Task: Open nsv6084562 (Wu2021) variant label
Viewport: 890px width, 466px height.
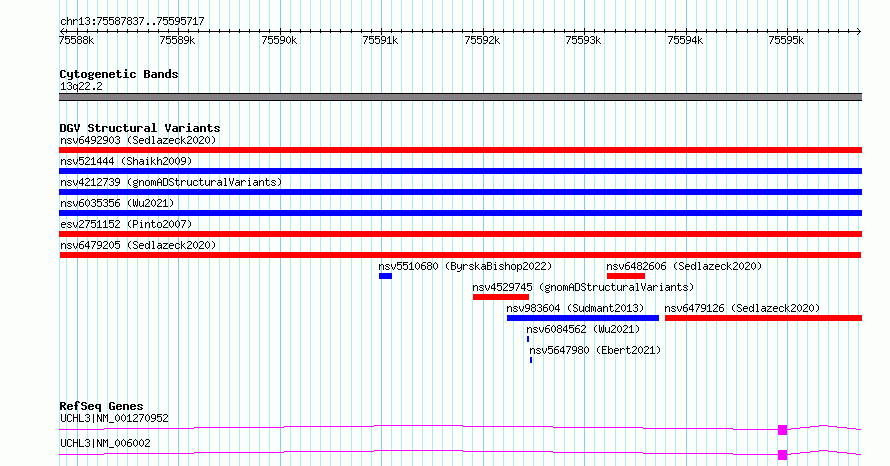Action: pos(583,329)
